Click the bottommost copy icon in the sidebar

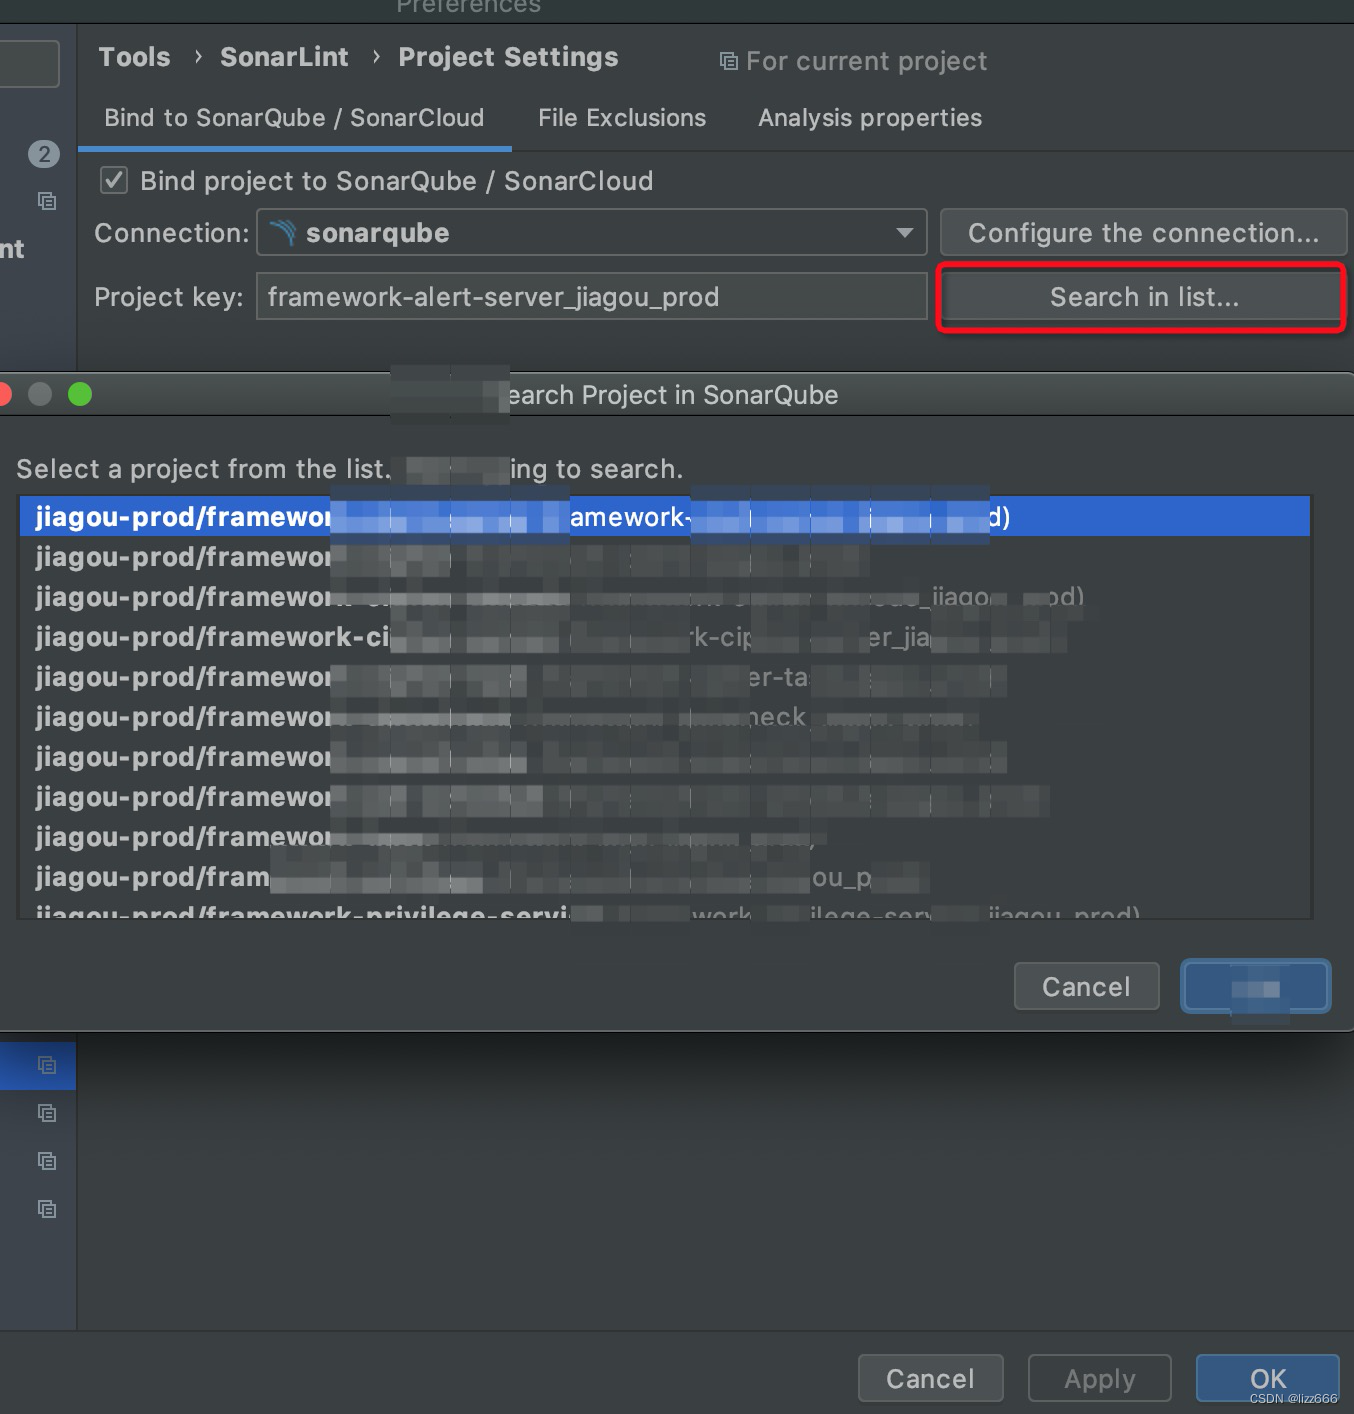(x=47, y=1209)
